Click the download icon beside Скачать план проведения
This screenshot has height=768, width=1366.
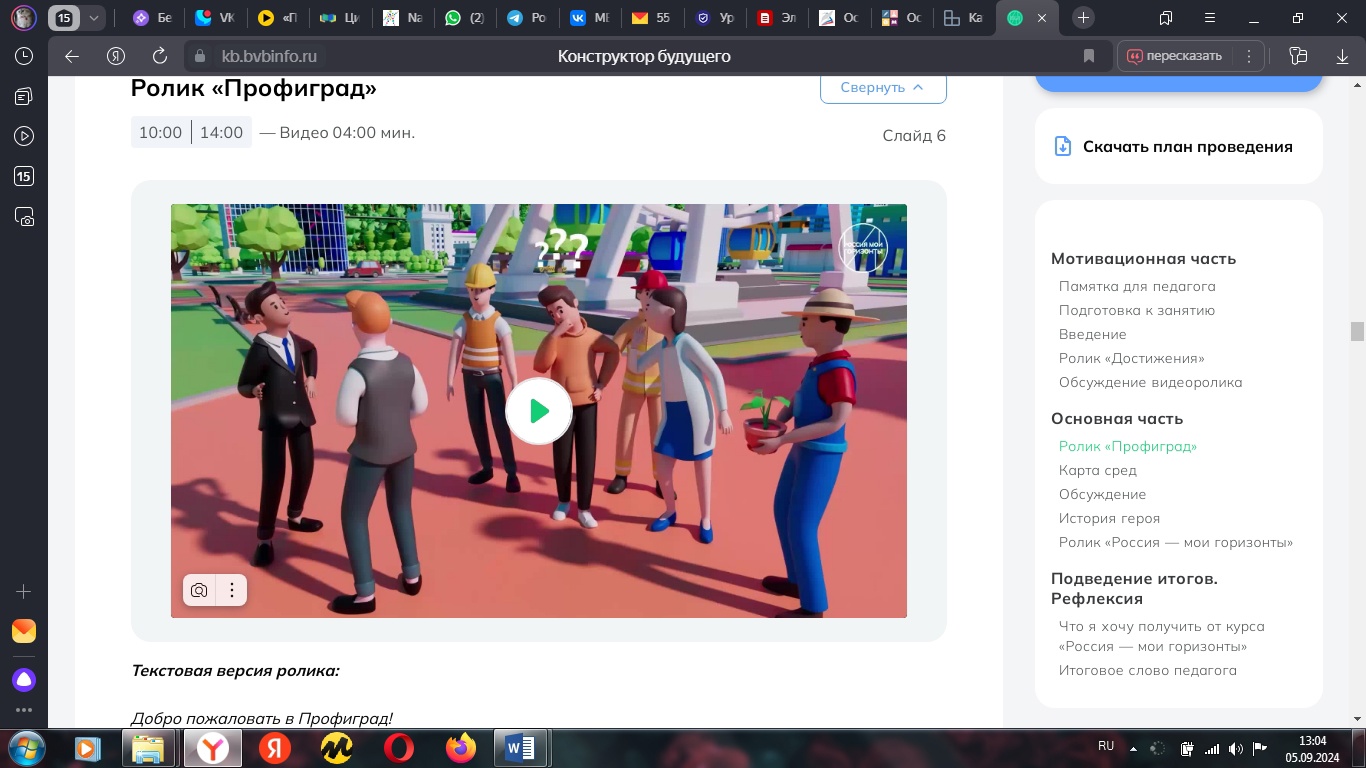(x=1063, y=146)
